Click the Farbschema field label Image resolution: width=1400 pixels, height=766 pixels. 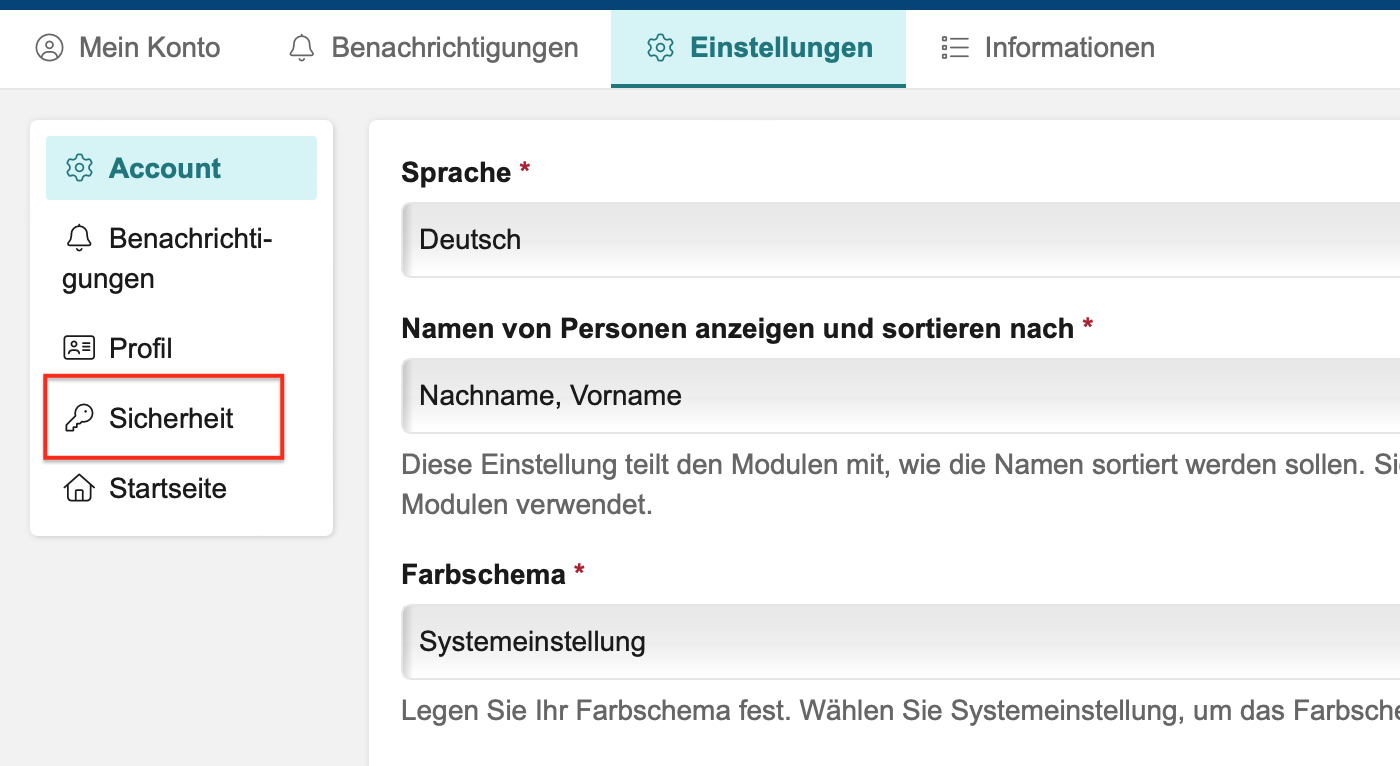click(484, 575)
